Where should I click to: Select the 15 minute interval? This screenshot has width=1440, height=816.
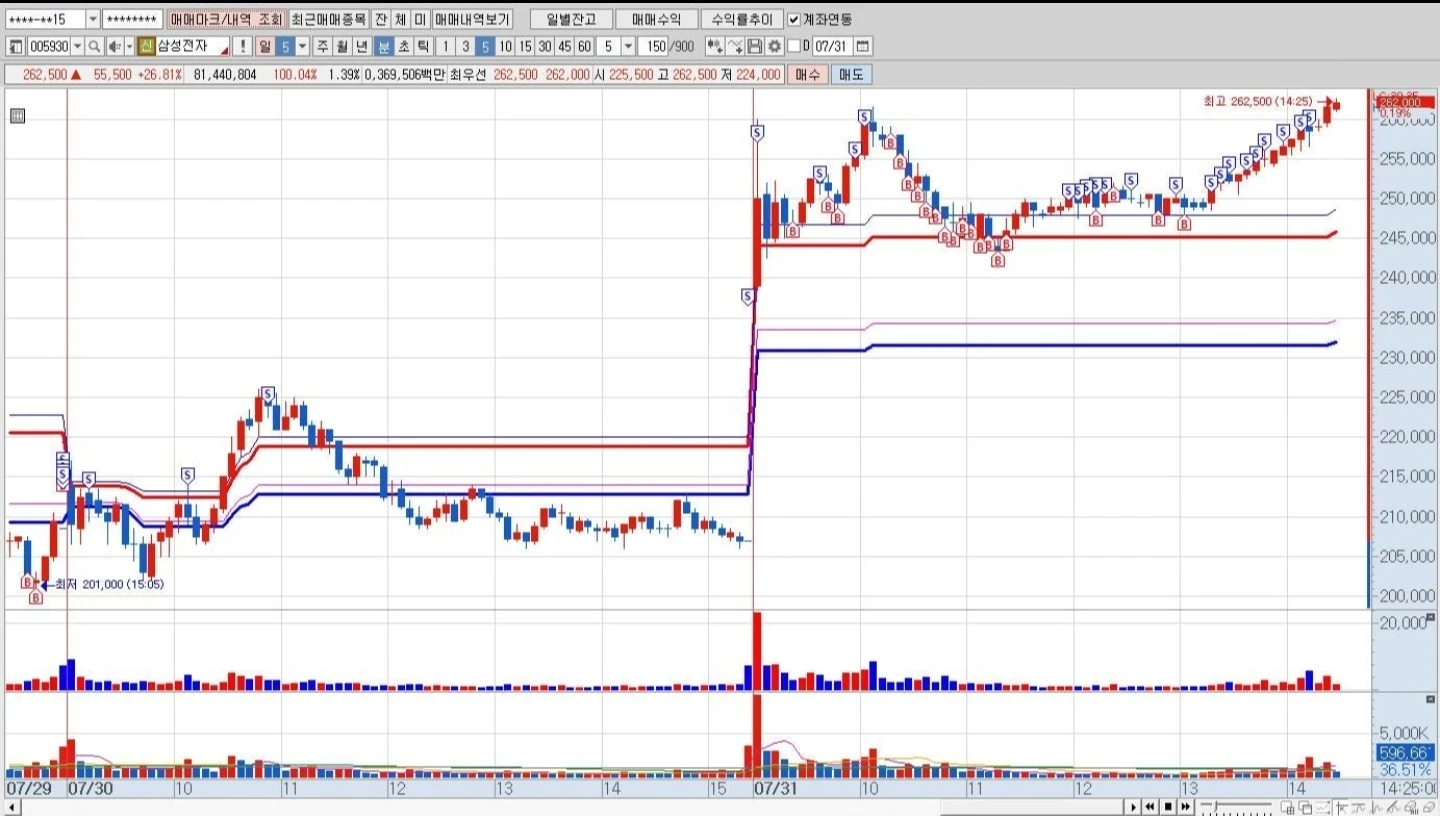tap(526, 46)
